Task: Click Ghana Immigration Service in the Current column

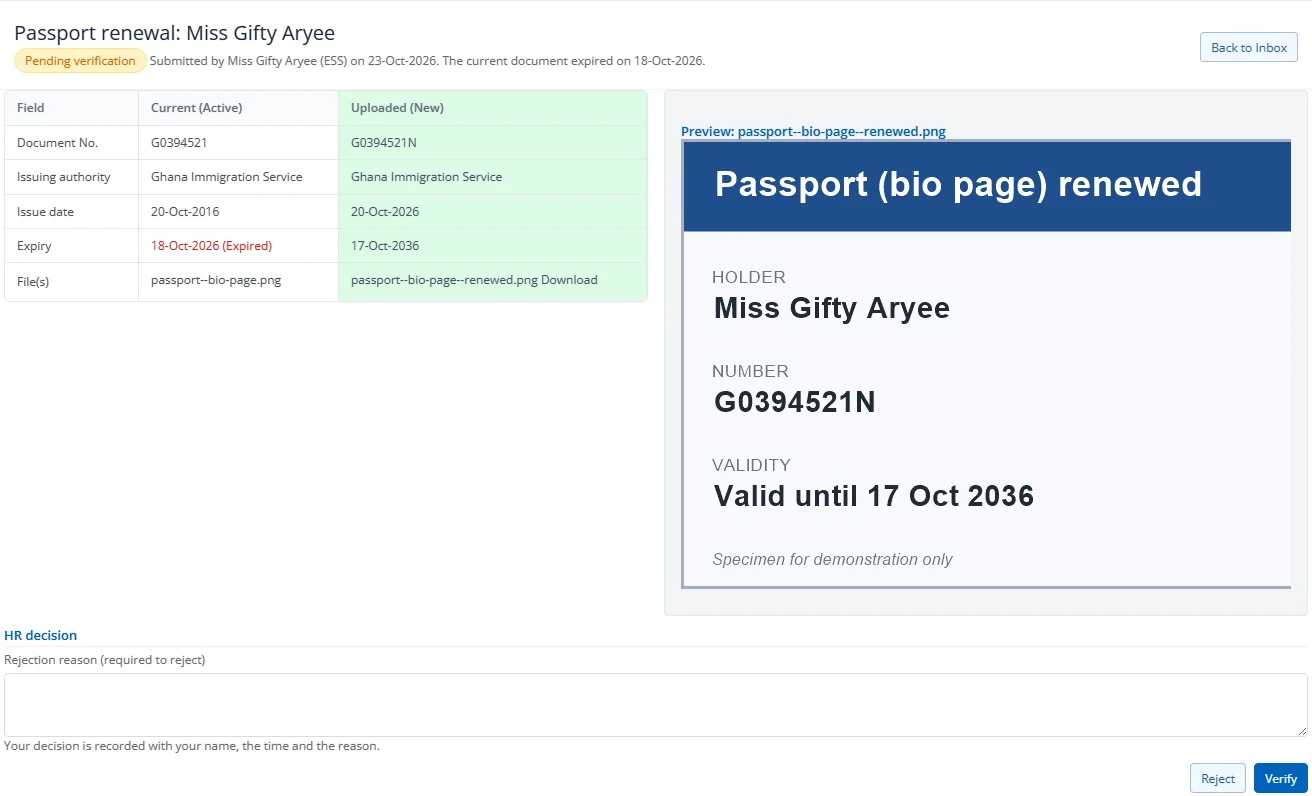Action: tap(227, 177)
